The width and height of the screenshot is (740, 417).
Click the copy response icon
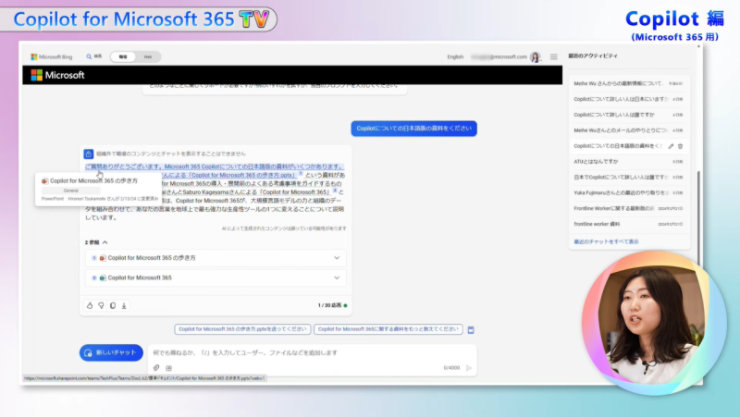click(113, 306)
